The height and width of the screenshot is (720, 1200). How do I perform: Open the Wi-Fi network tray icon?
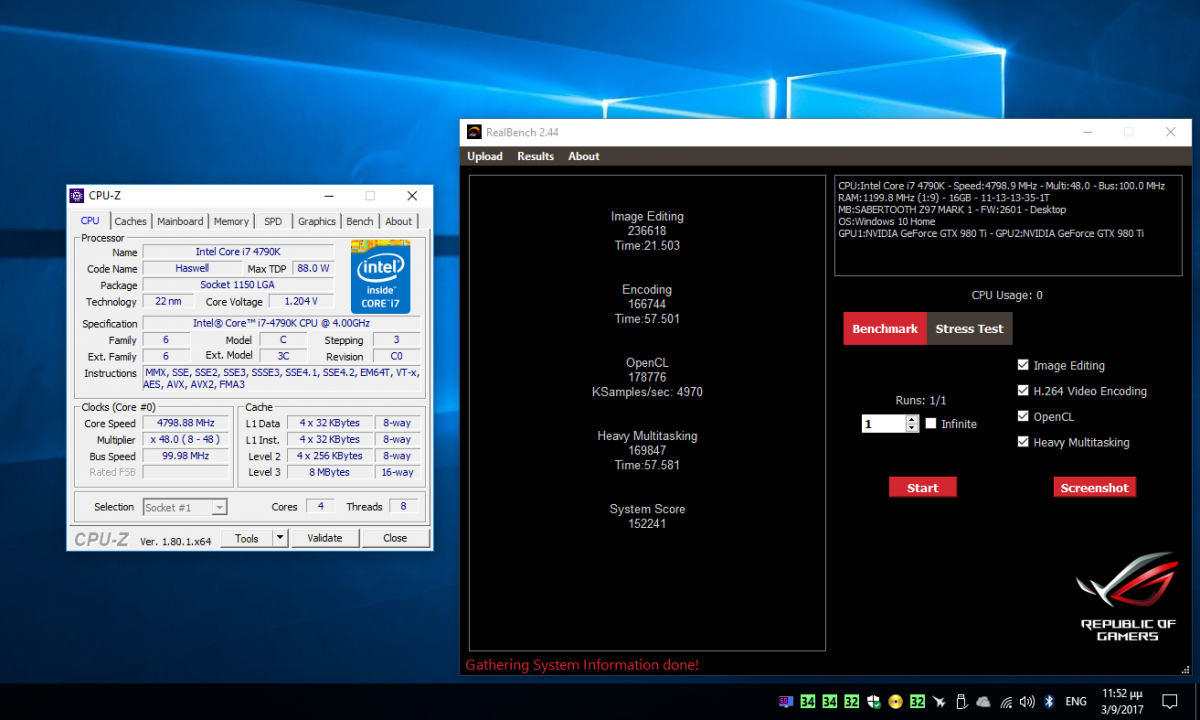(1006, 701)
